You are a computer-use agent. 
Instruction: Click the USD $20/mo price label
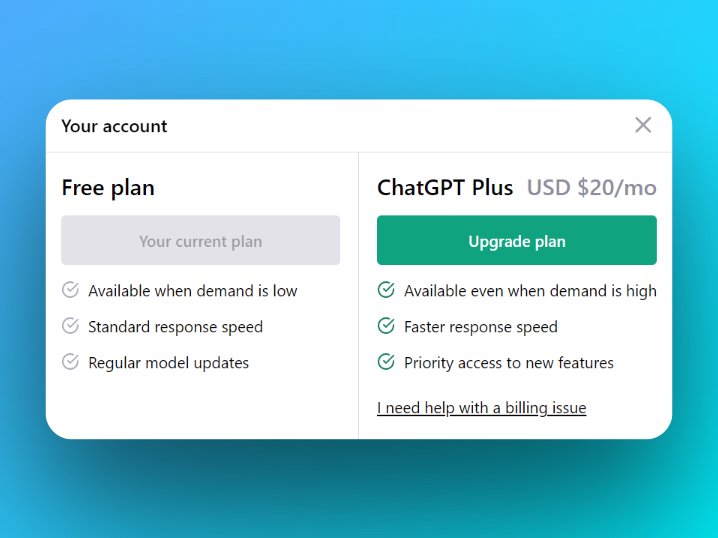tap(592, 188)
